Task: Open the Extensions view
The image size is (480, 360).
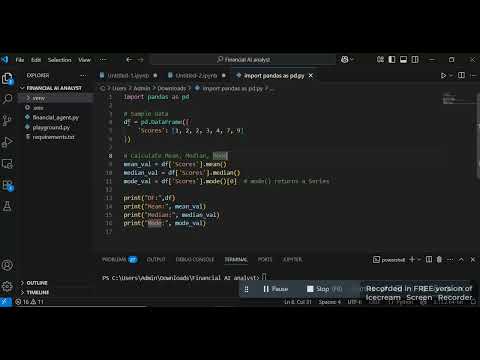Action: point(7,185)
